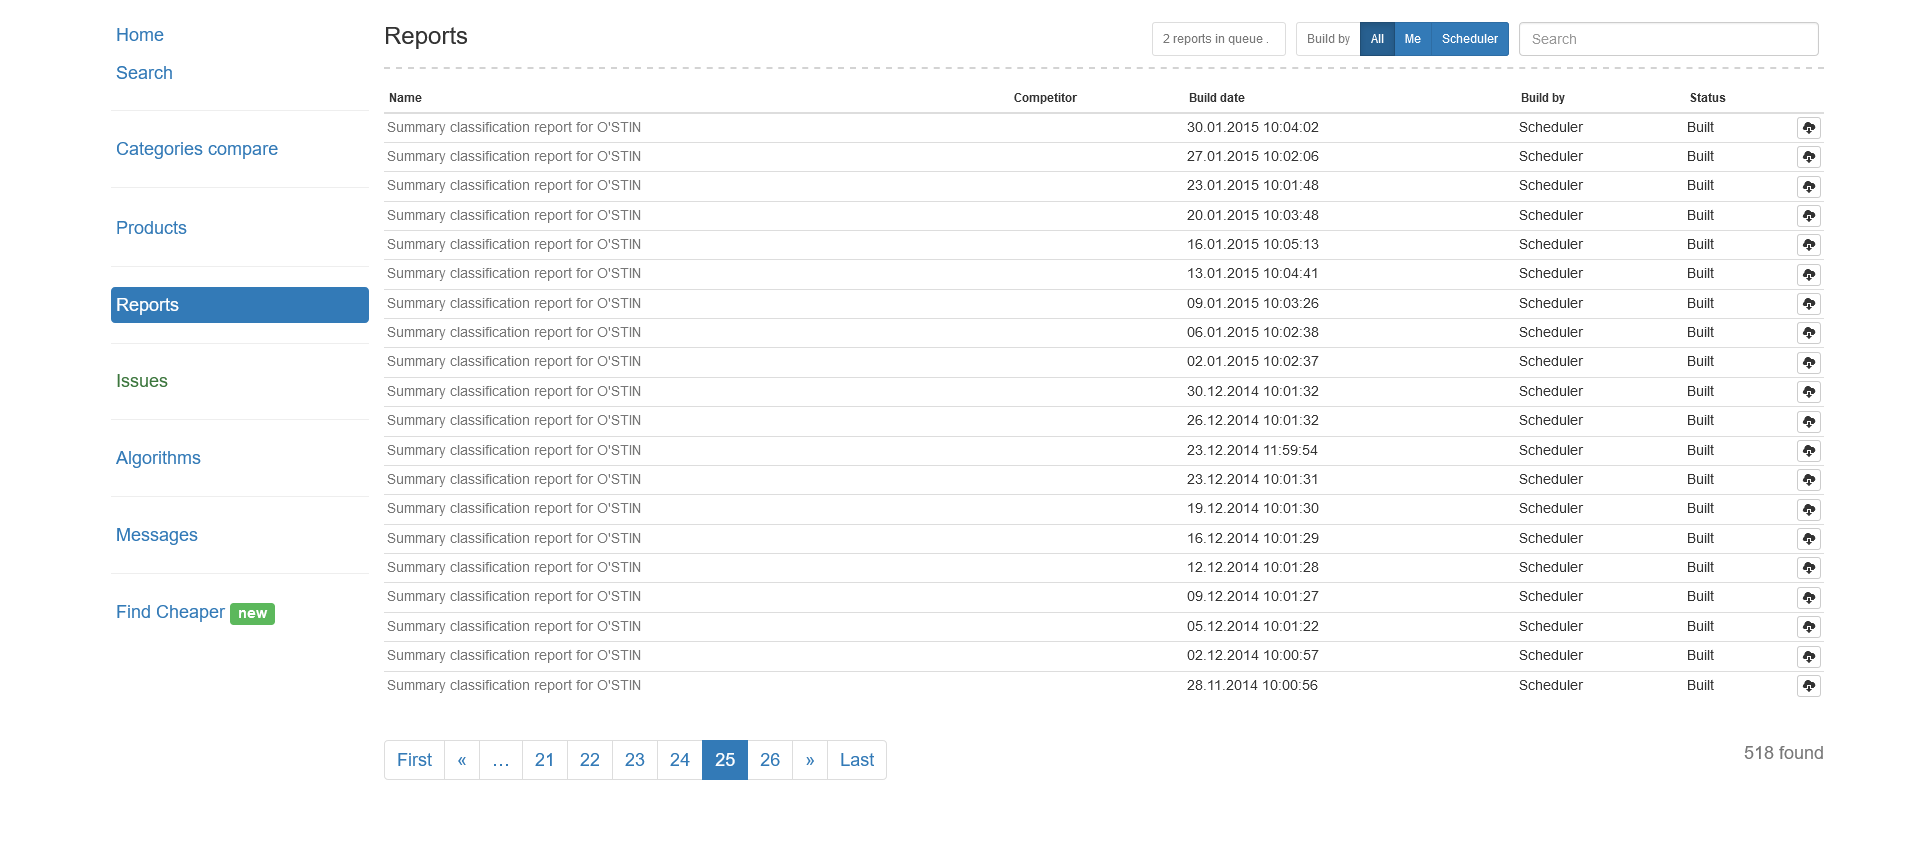The image size is (1920, 842).
Task: Jump to the Last page
Action: tap(857, 760)
